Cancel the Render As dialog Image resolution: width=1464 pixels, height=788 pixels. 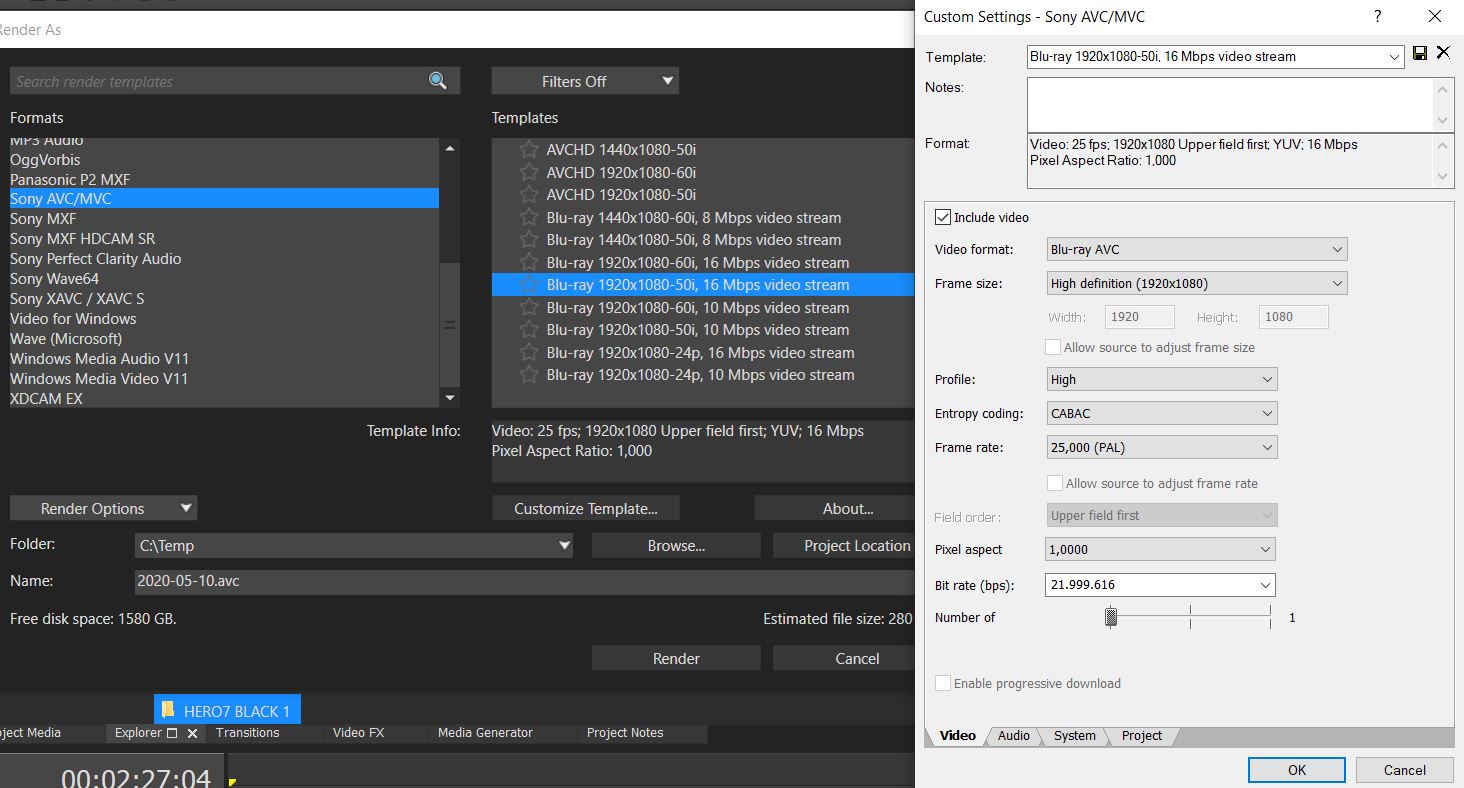844,658
